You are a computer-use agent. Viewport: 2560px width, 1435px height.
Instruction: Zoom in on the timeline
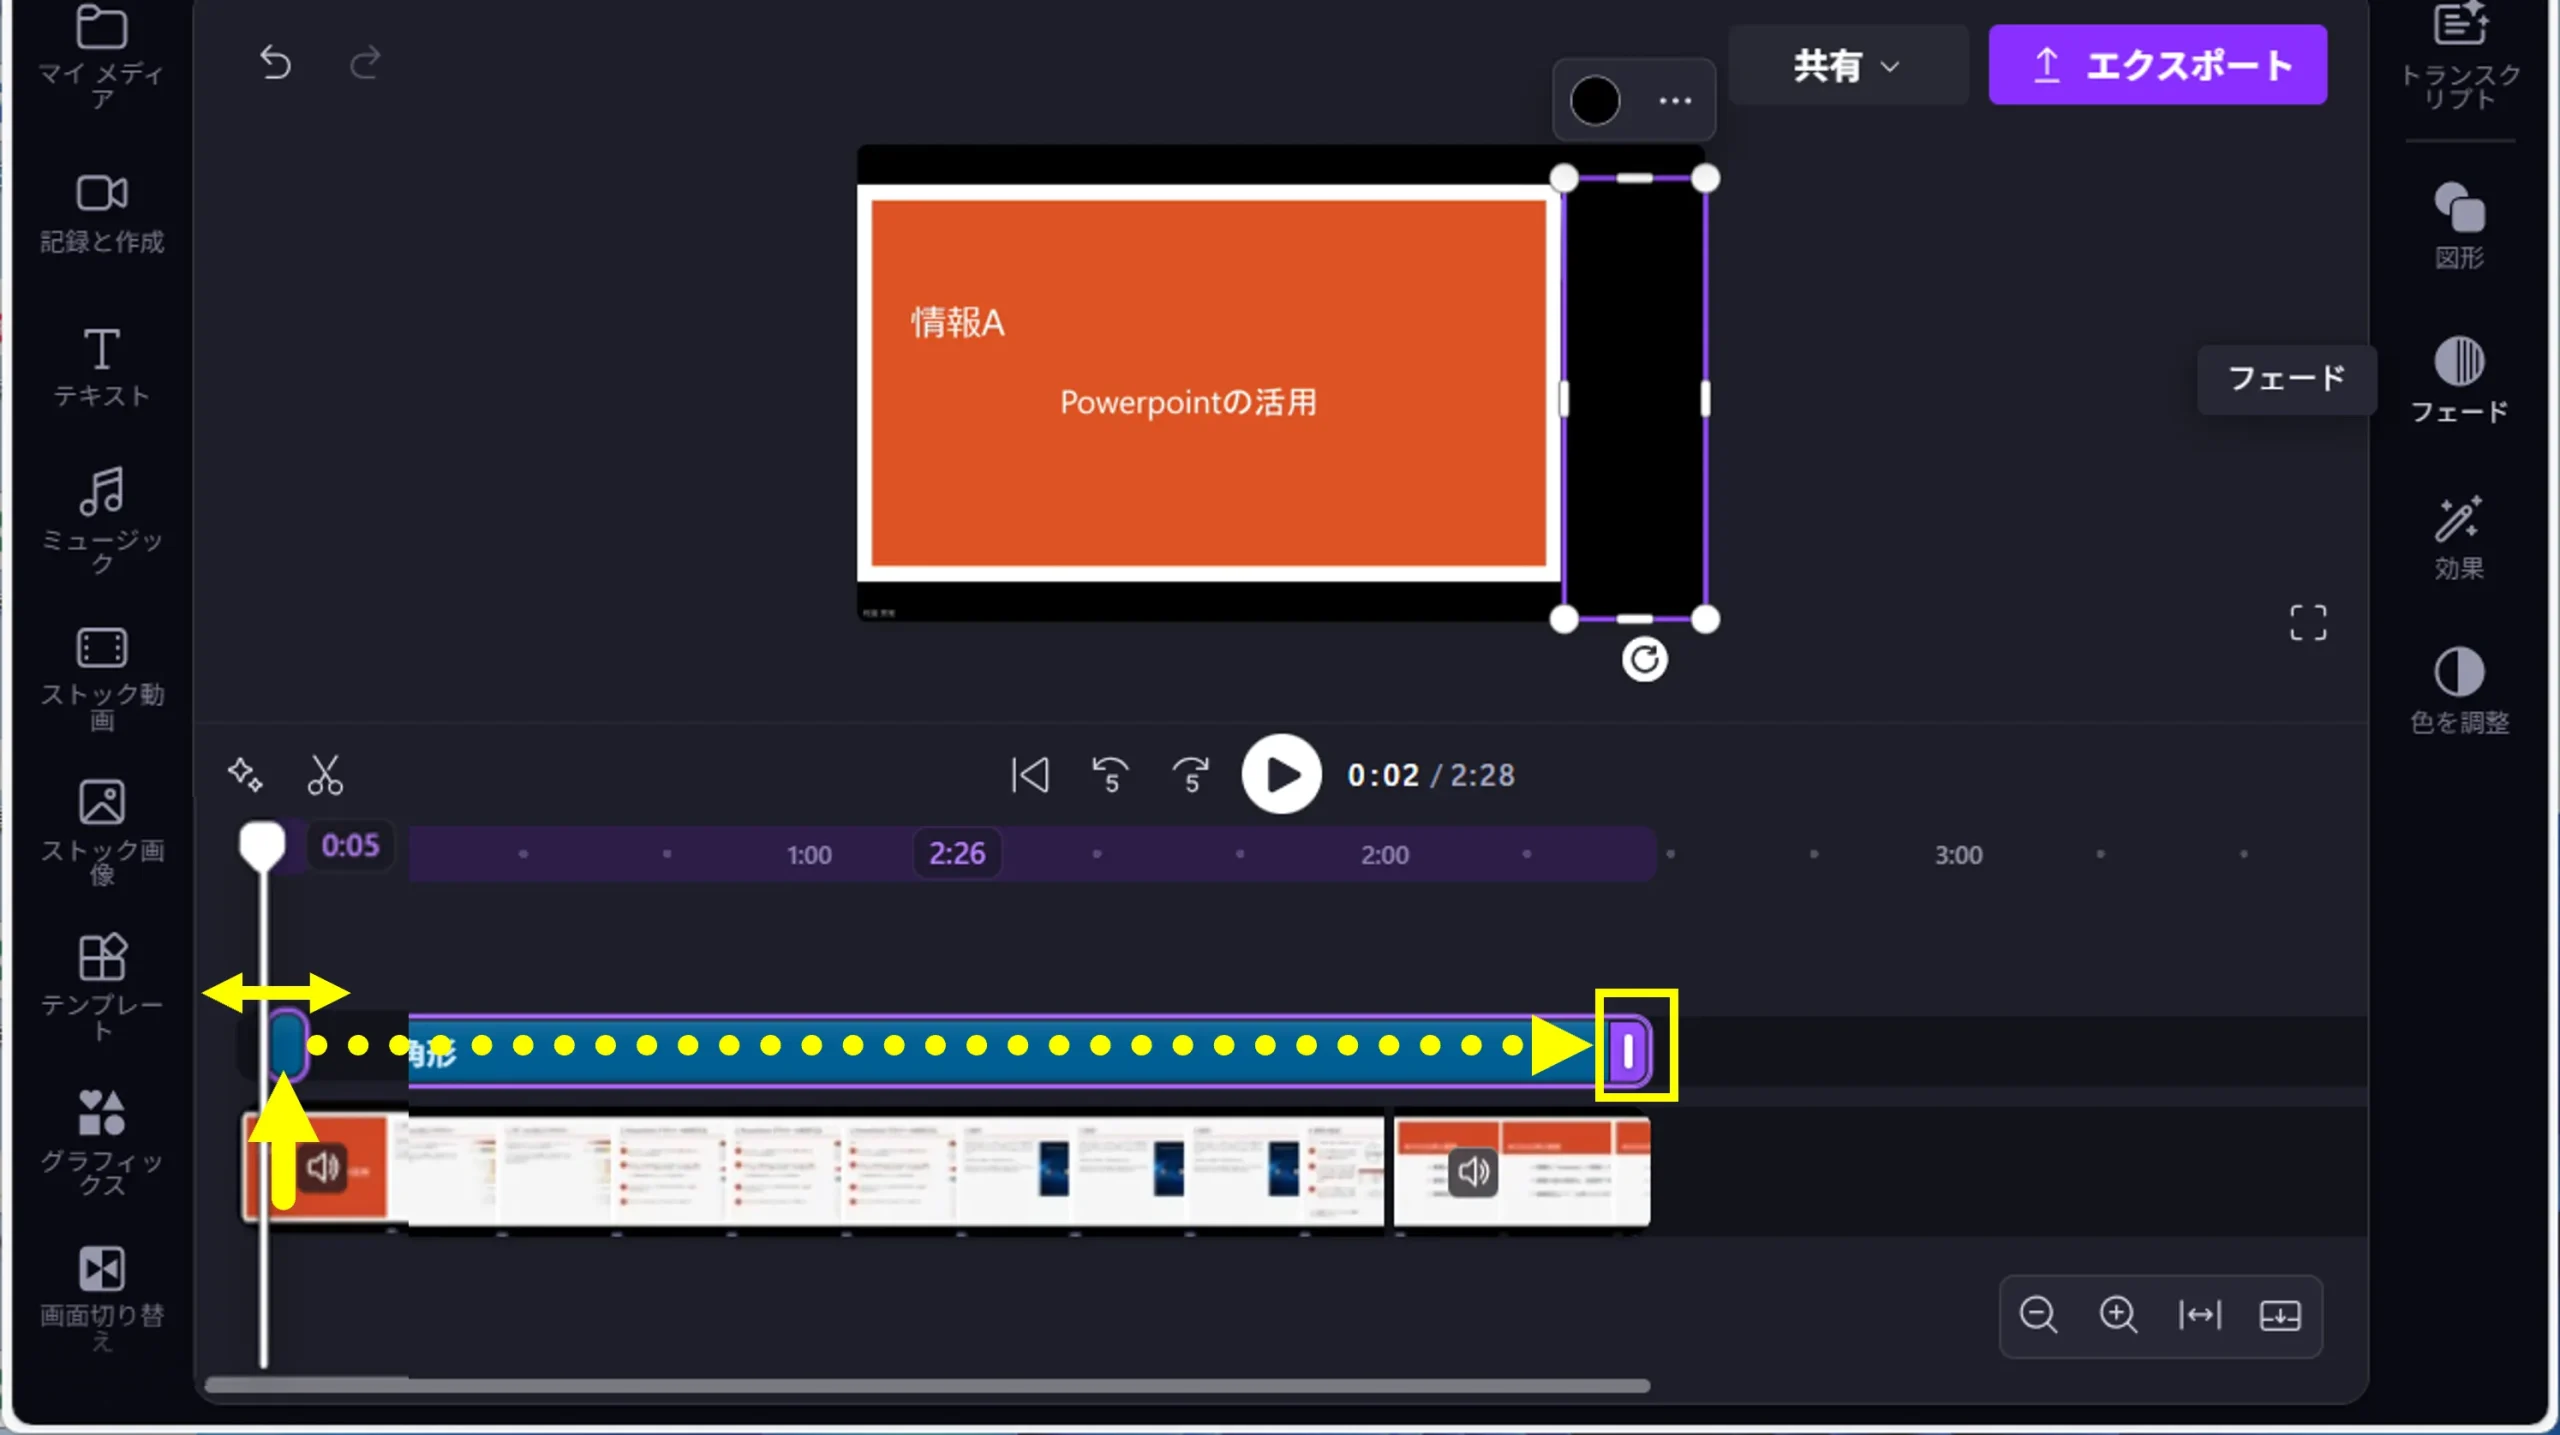(x=2118, y=1315)
